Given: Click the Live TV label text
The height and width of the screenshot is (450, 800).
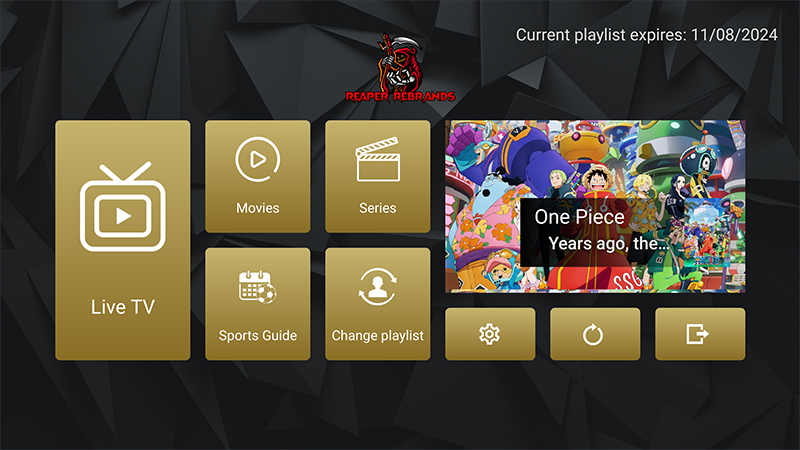Looking at the screenshot, I should [x=122, y=307].
